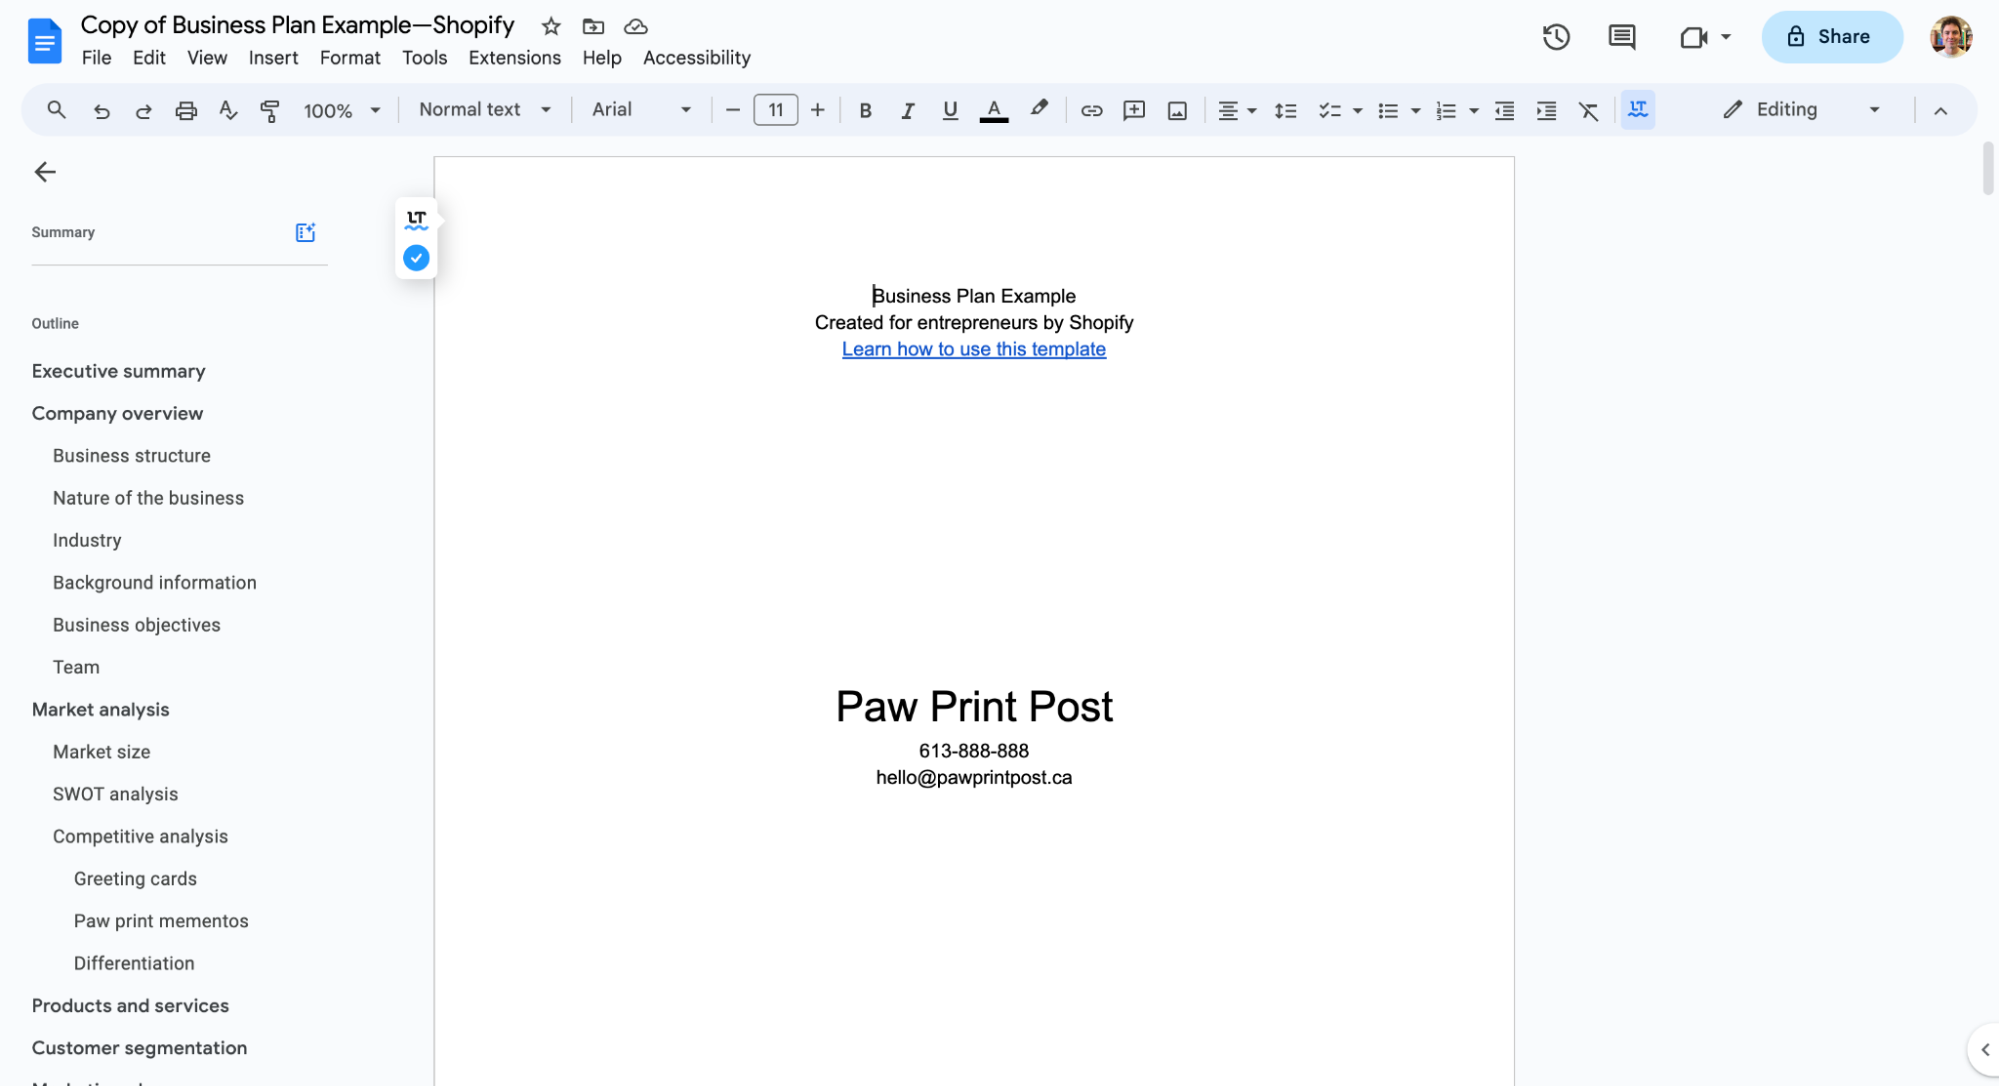Hide the menus with collapse chevron
Viewport: 1999px width, 1087px height.
tap(1940, 110)
